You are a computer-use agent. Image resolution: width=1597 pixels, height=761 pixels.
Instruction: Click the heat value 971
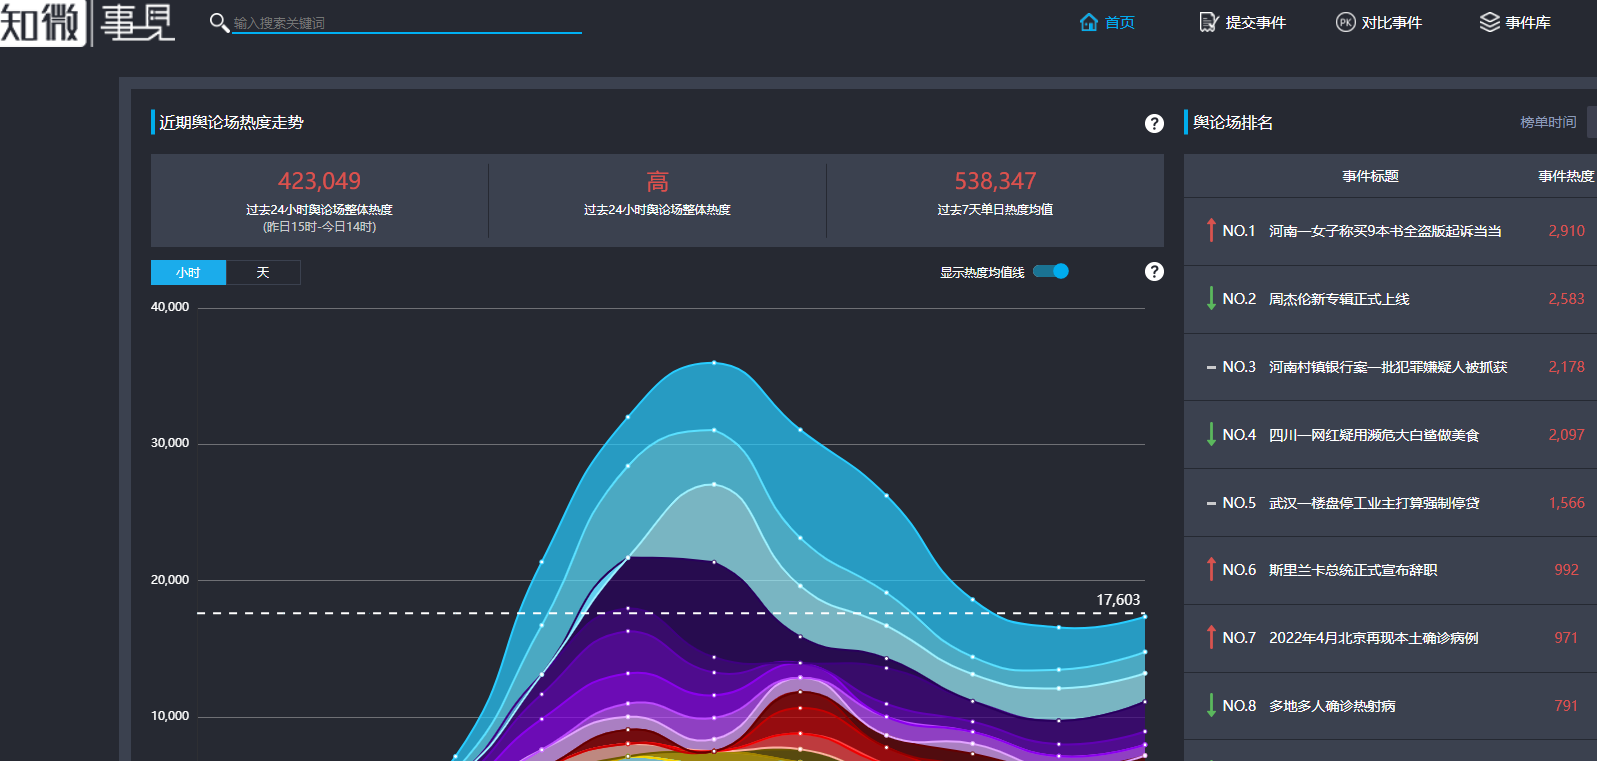1566,638
